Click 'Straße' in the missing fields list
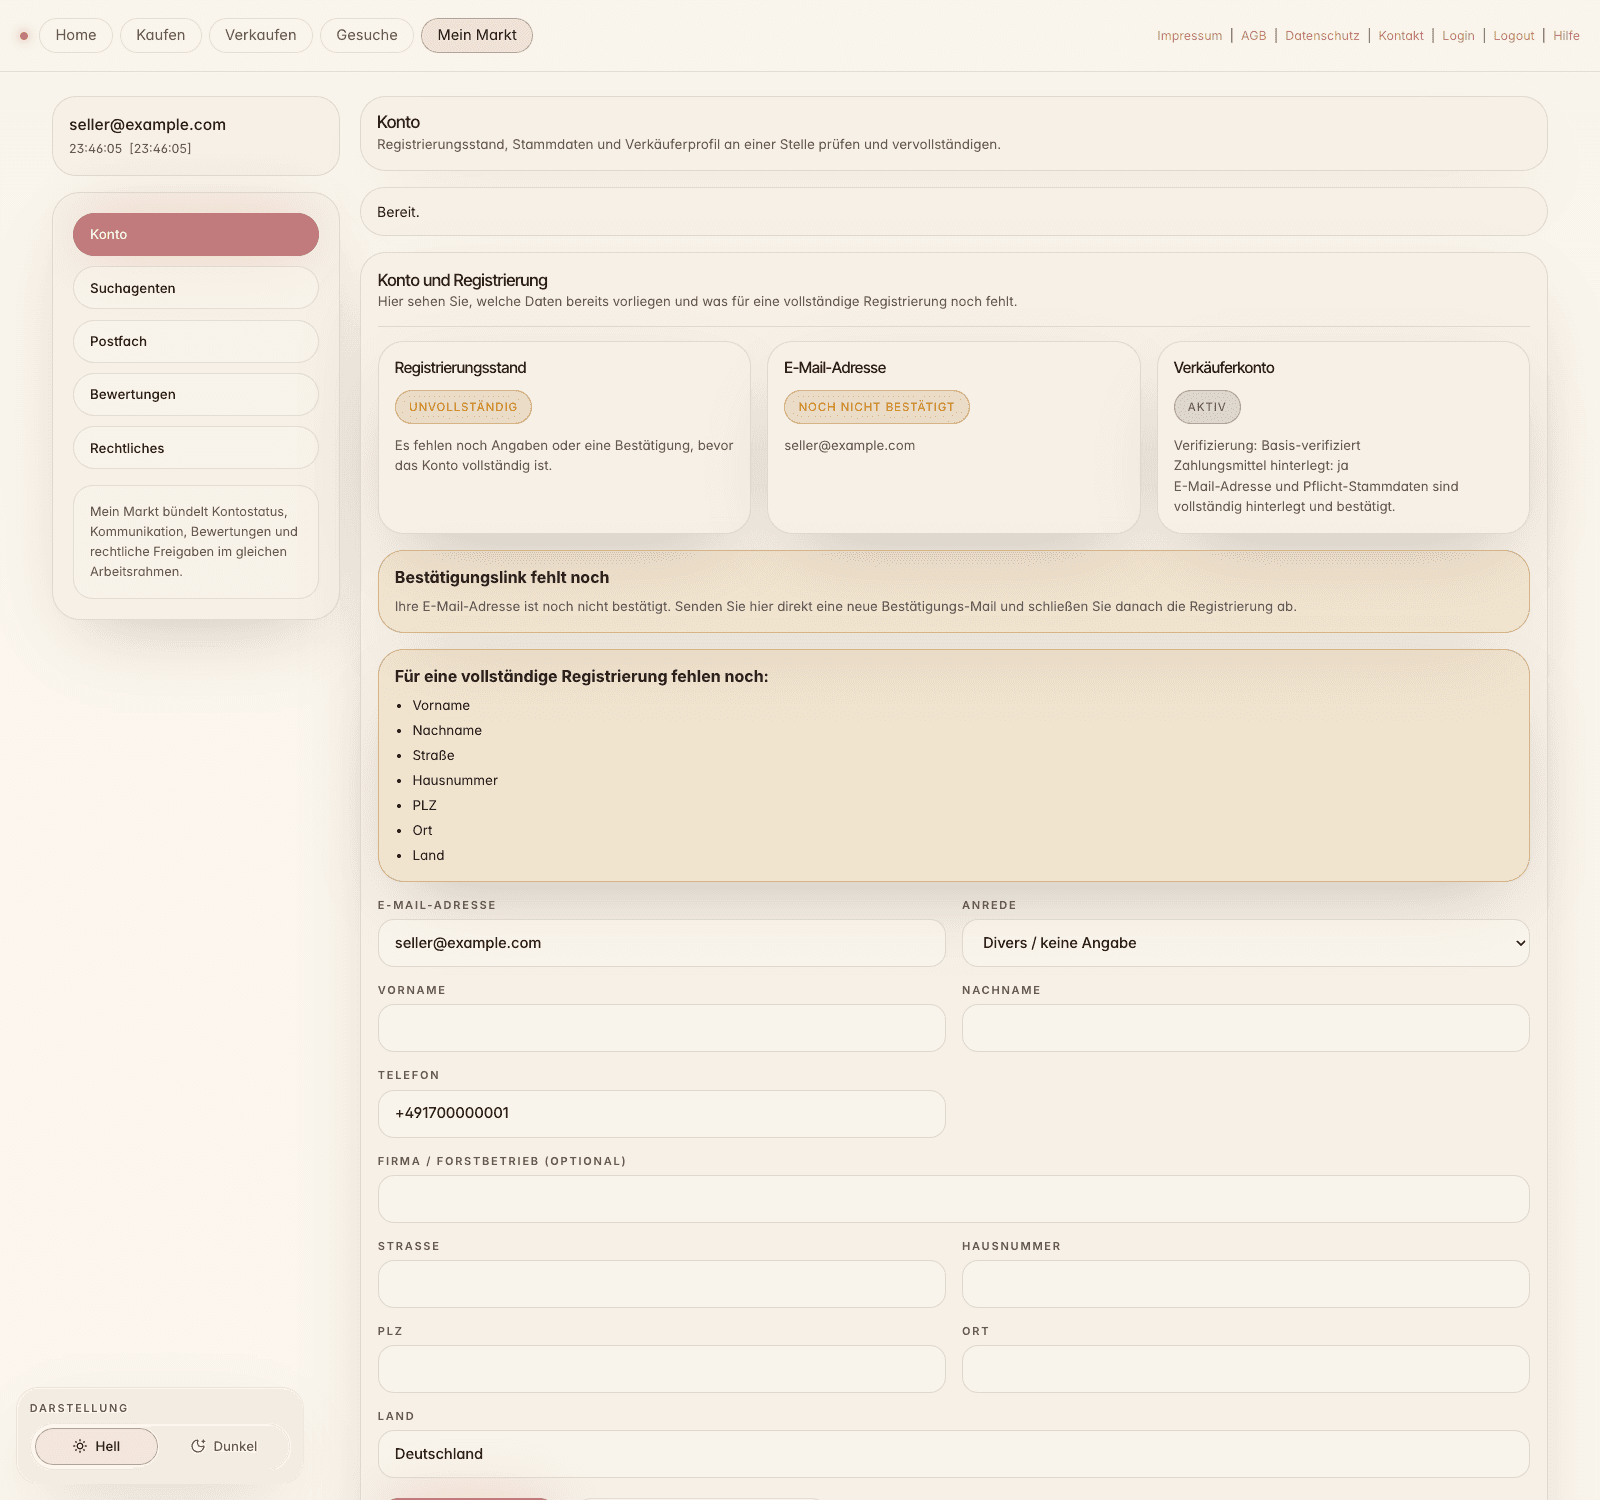This screenshot has width=1600, height=1500. [x=433, y=756]
